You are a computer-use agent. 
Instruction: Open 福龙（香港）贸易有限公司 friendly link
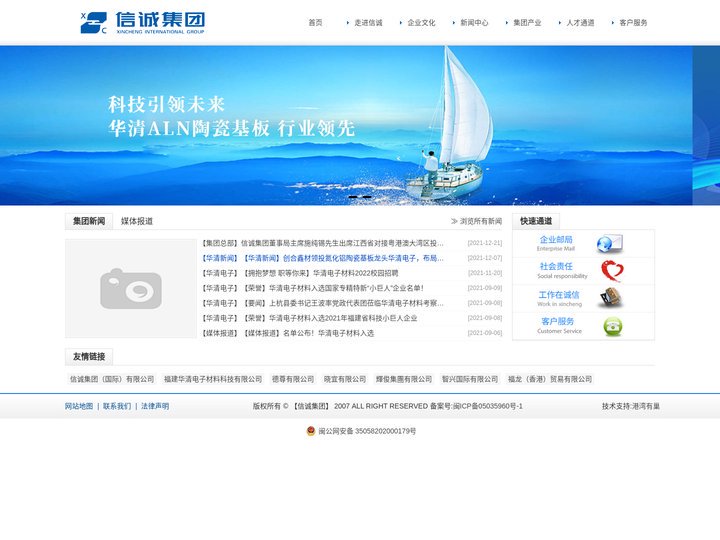coord(550,379)
